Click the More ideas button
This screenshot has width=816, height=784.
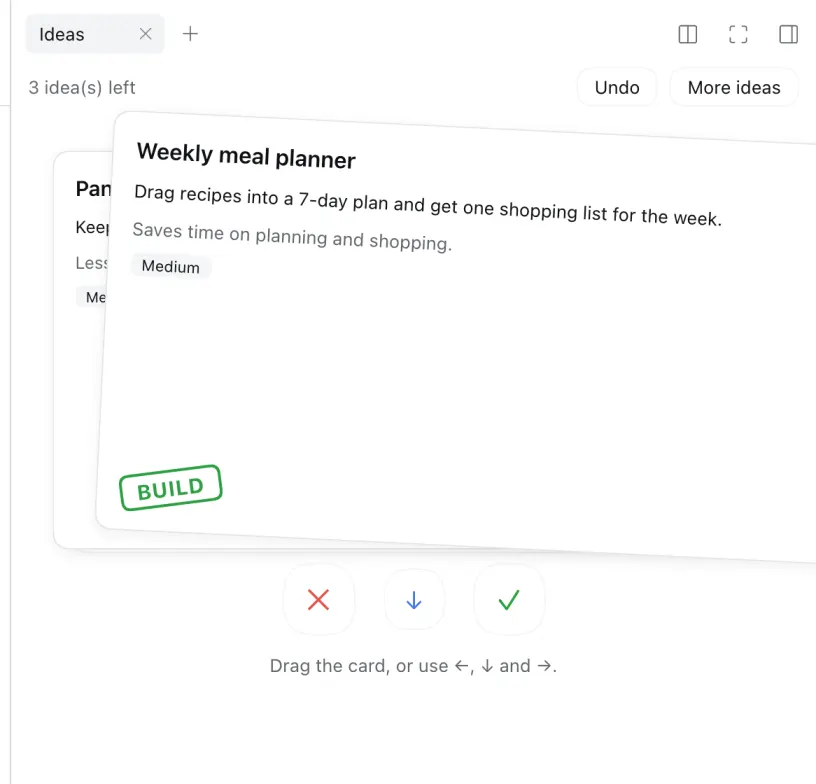tap(734, 87)
